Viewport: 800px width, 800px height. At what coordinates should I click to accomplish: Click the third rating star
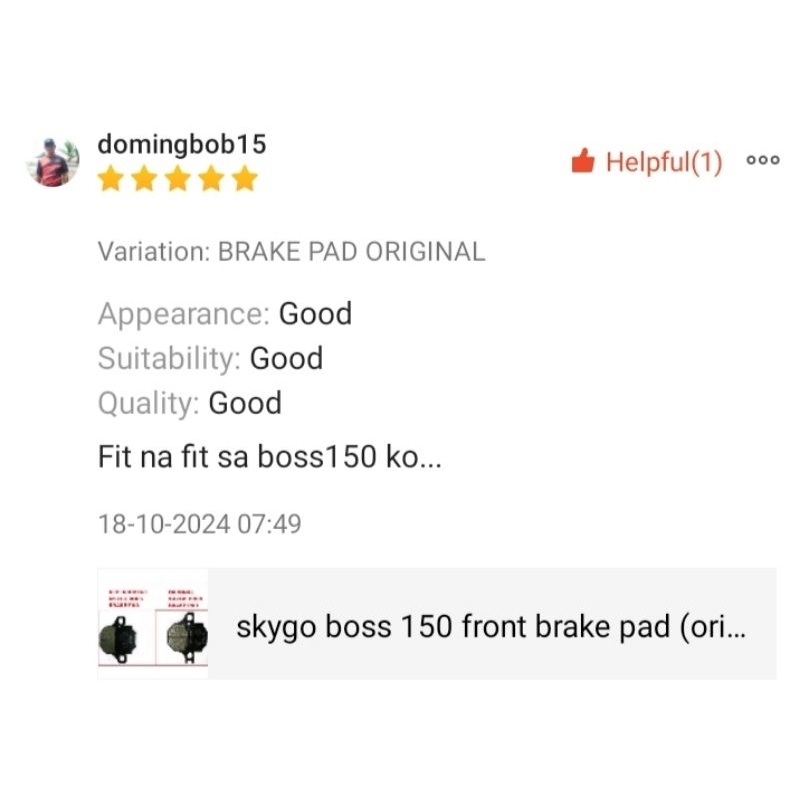[178, 179]
